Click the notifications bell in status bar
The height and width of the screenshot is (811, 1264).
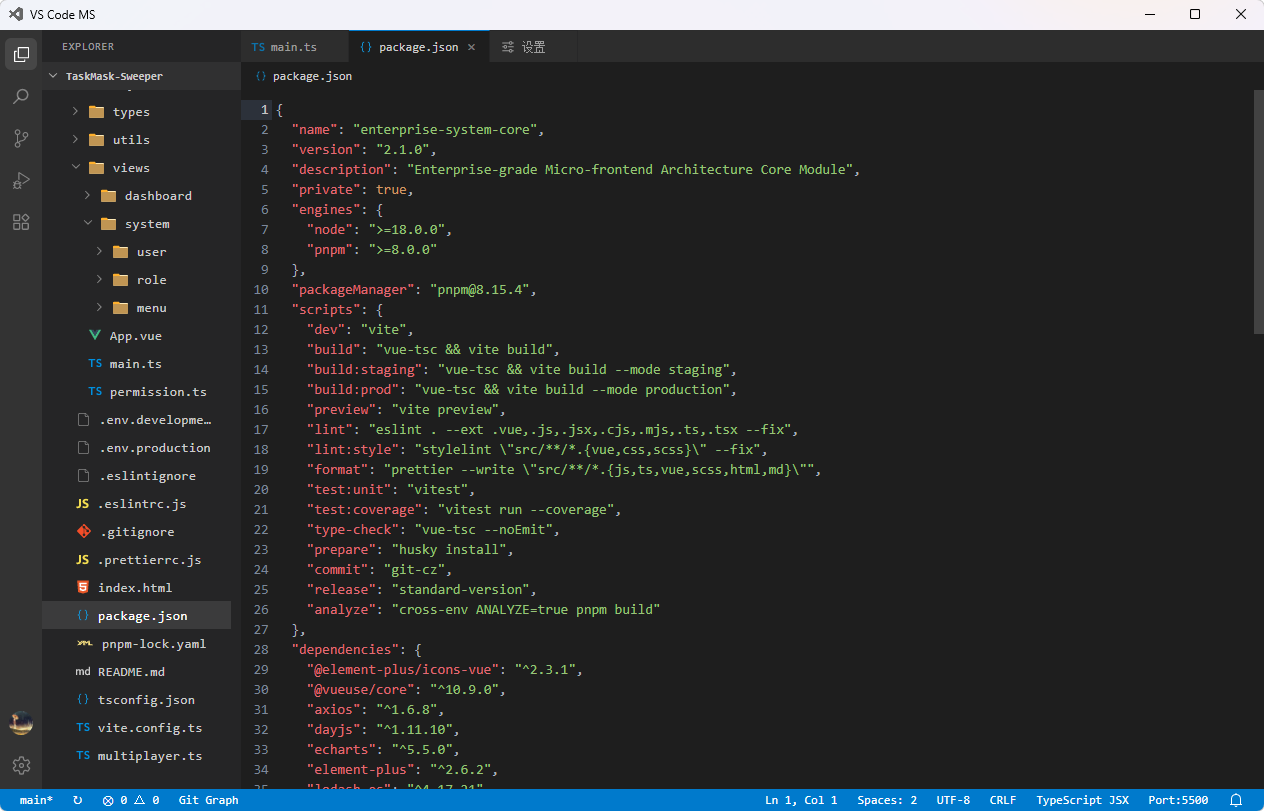[1236, 800]
